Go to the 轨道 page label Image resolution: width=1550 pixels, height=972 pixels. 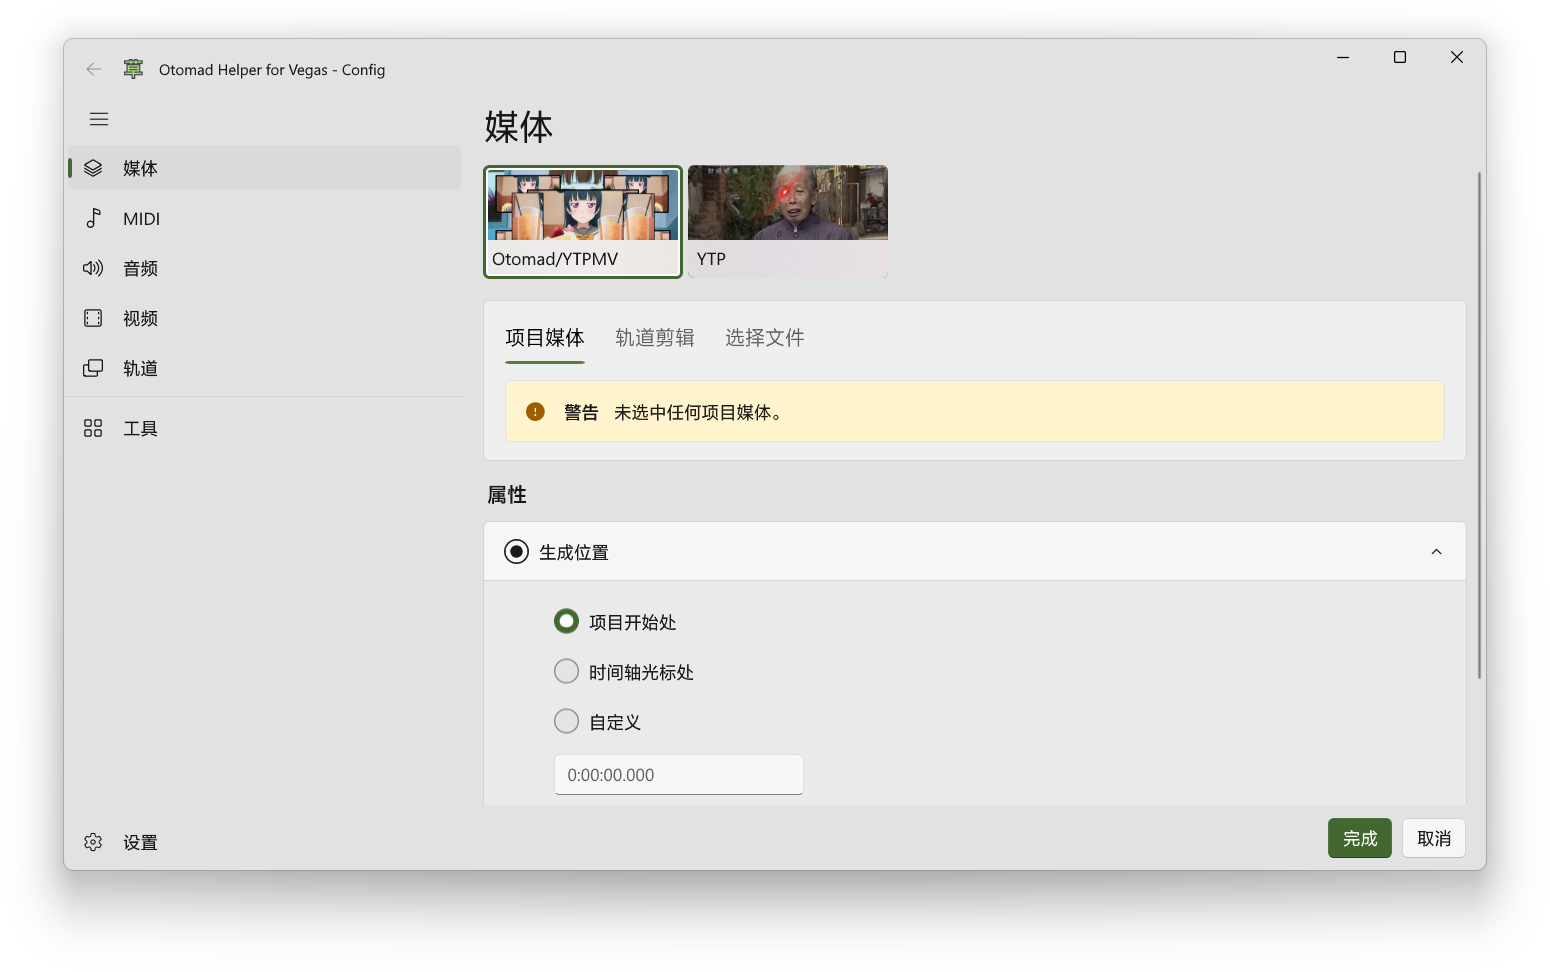click(x=140, y=368)
